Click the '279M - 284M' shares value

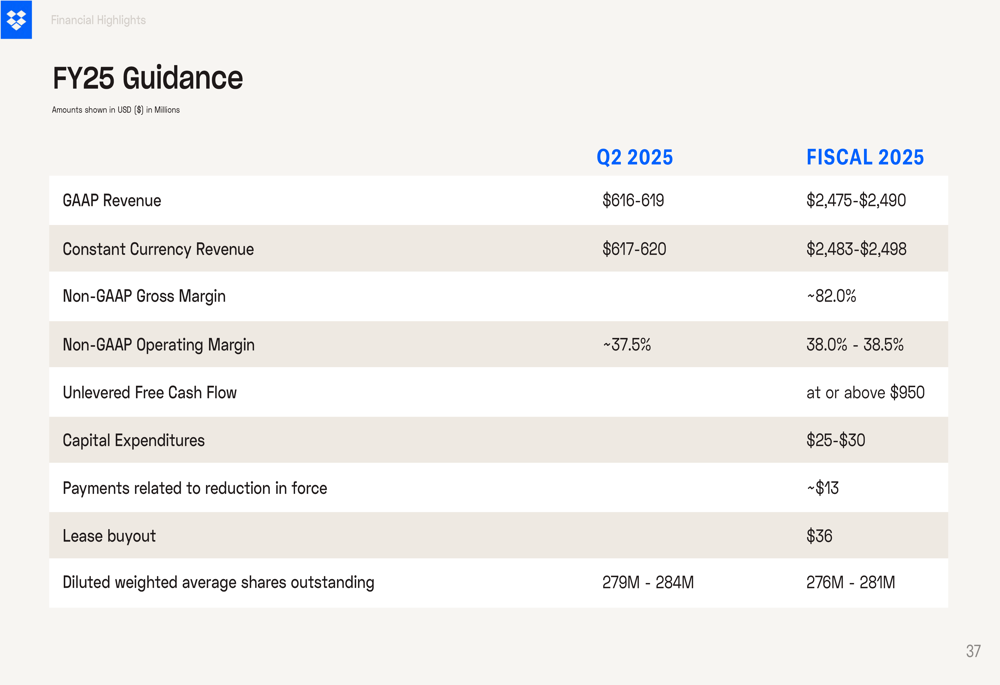[648, 582]
